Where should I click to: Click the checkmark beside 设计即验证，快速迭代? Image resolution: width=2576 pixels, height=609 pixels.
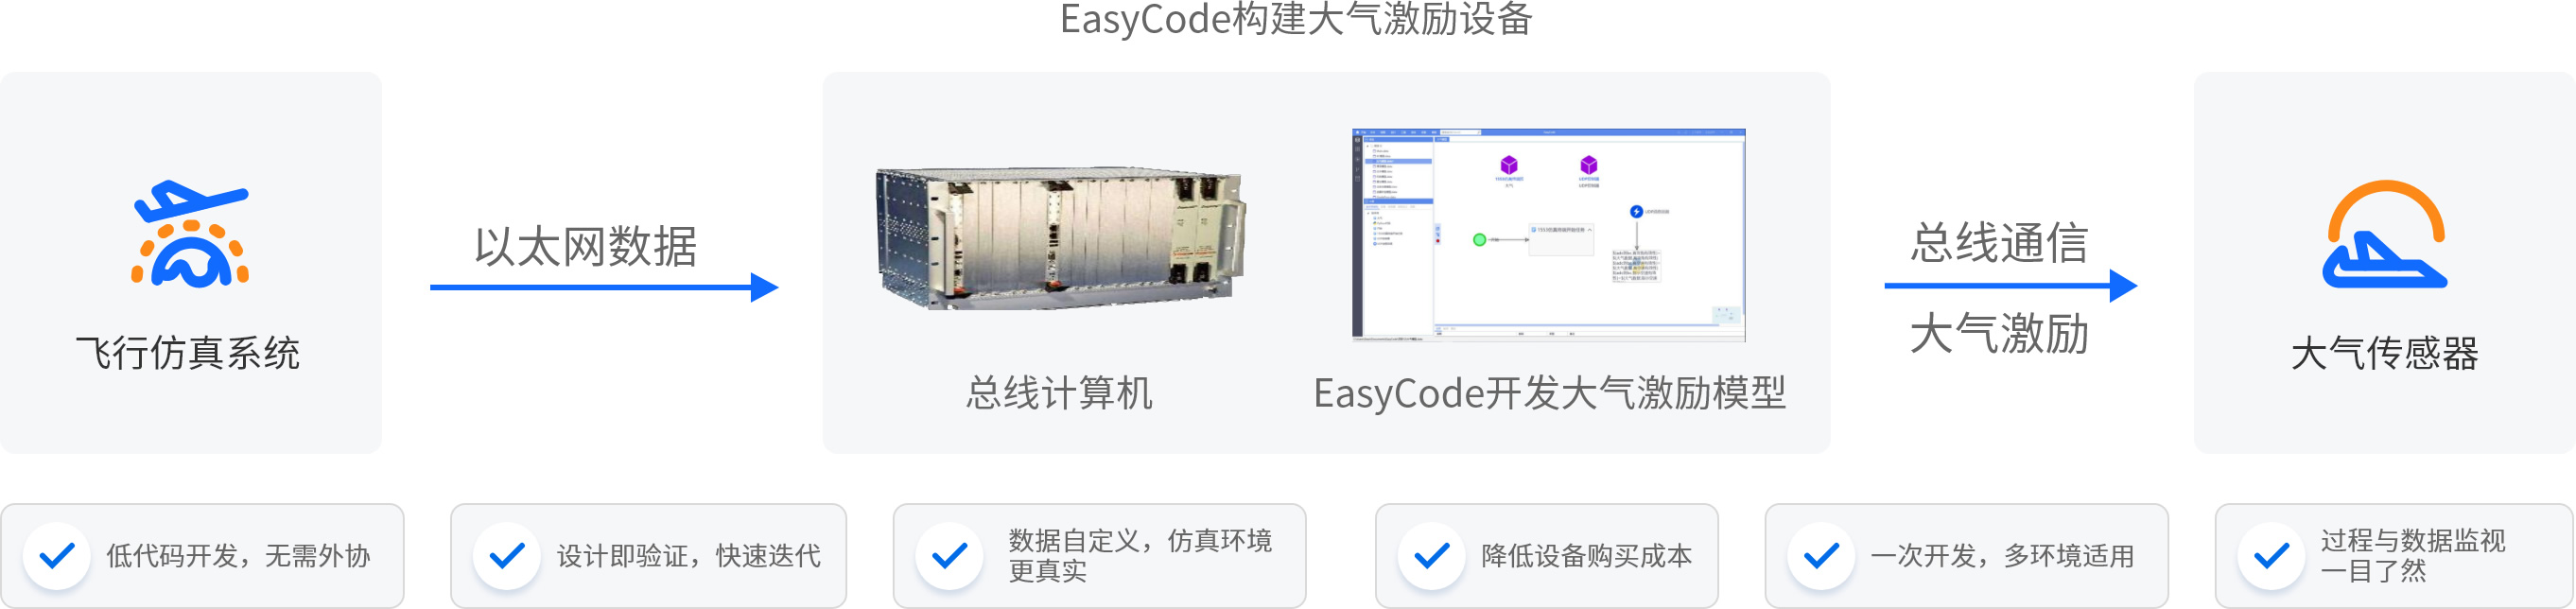[507, 555]
